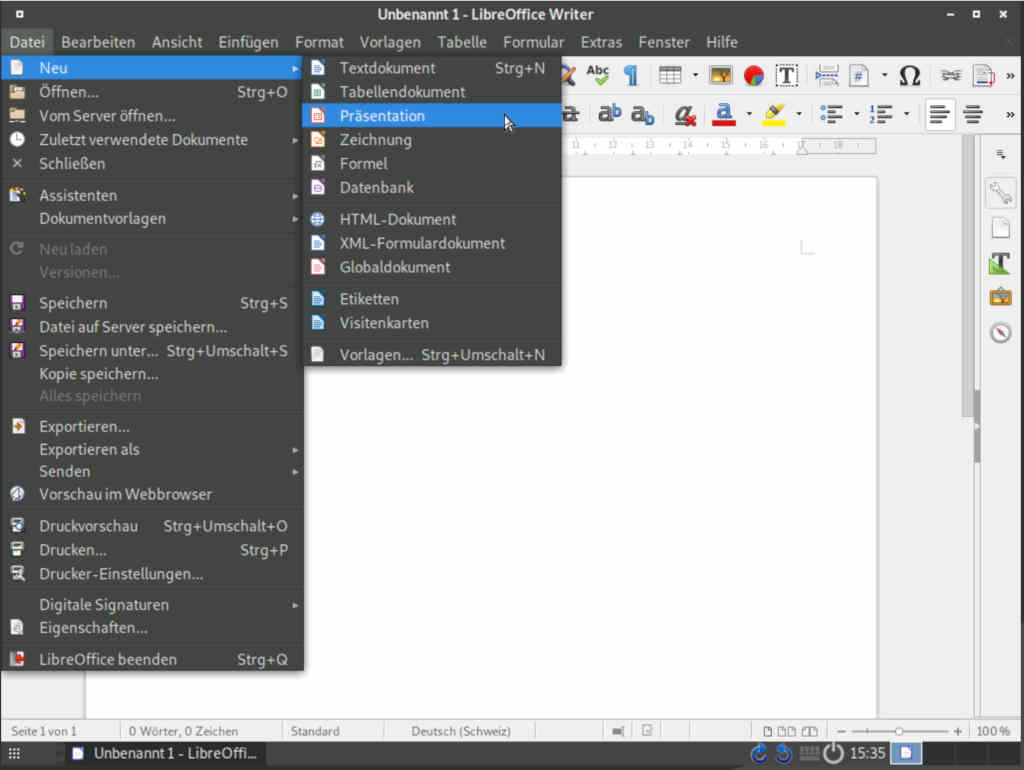Open the sidebar Styles panel icon
This screenshot has height=770, width=1024.
pos(1000,263)
